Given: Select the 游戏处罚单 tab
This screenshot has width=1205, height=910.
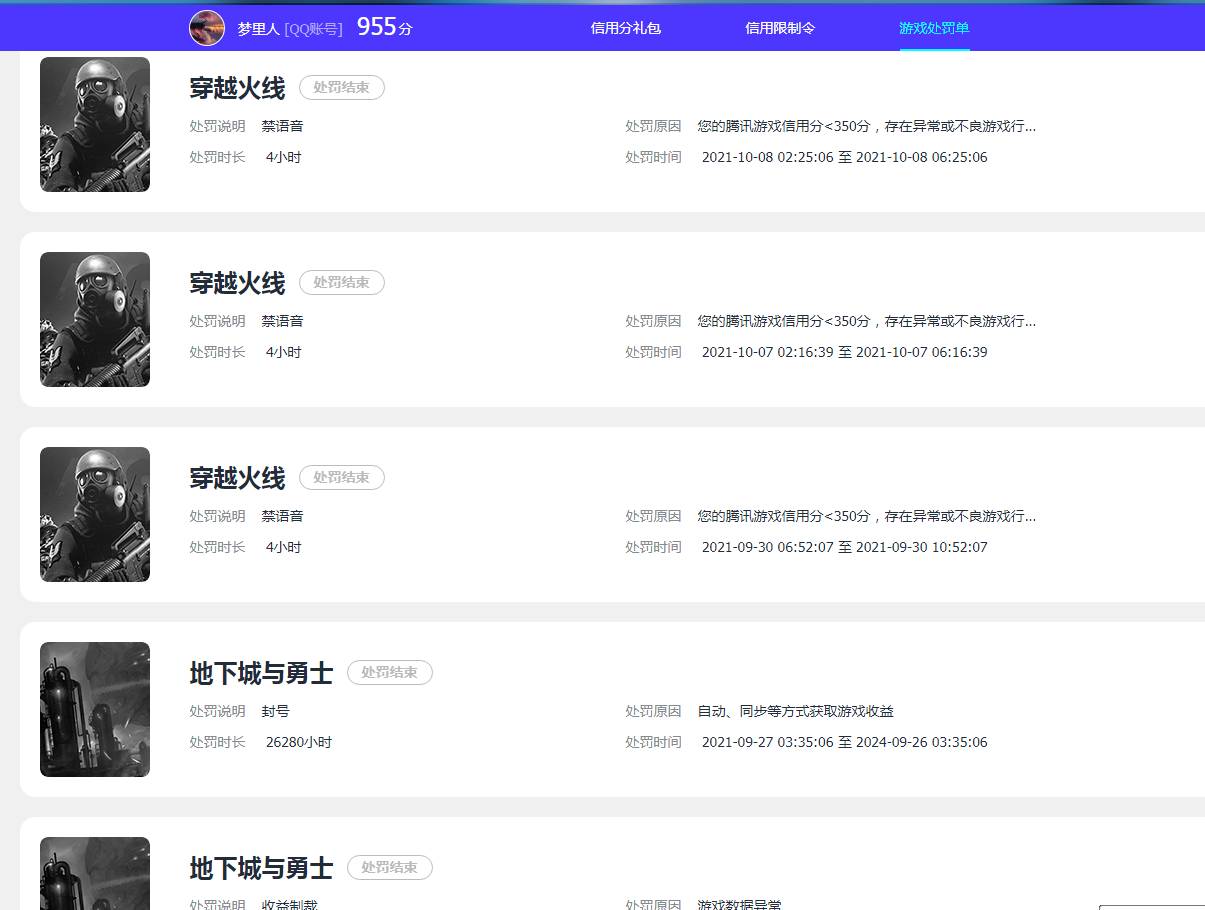Looking at the screenshot, I should click(x=934, y=27).
